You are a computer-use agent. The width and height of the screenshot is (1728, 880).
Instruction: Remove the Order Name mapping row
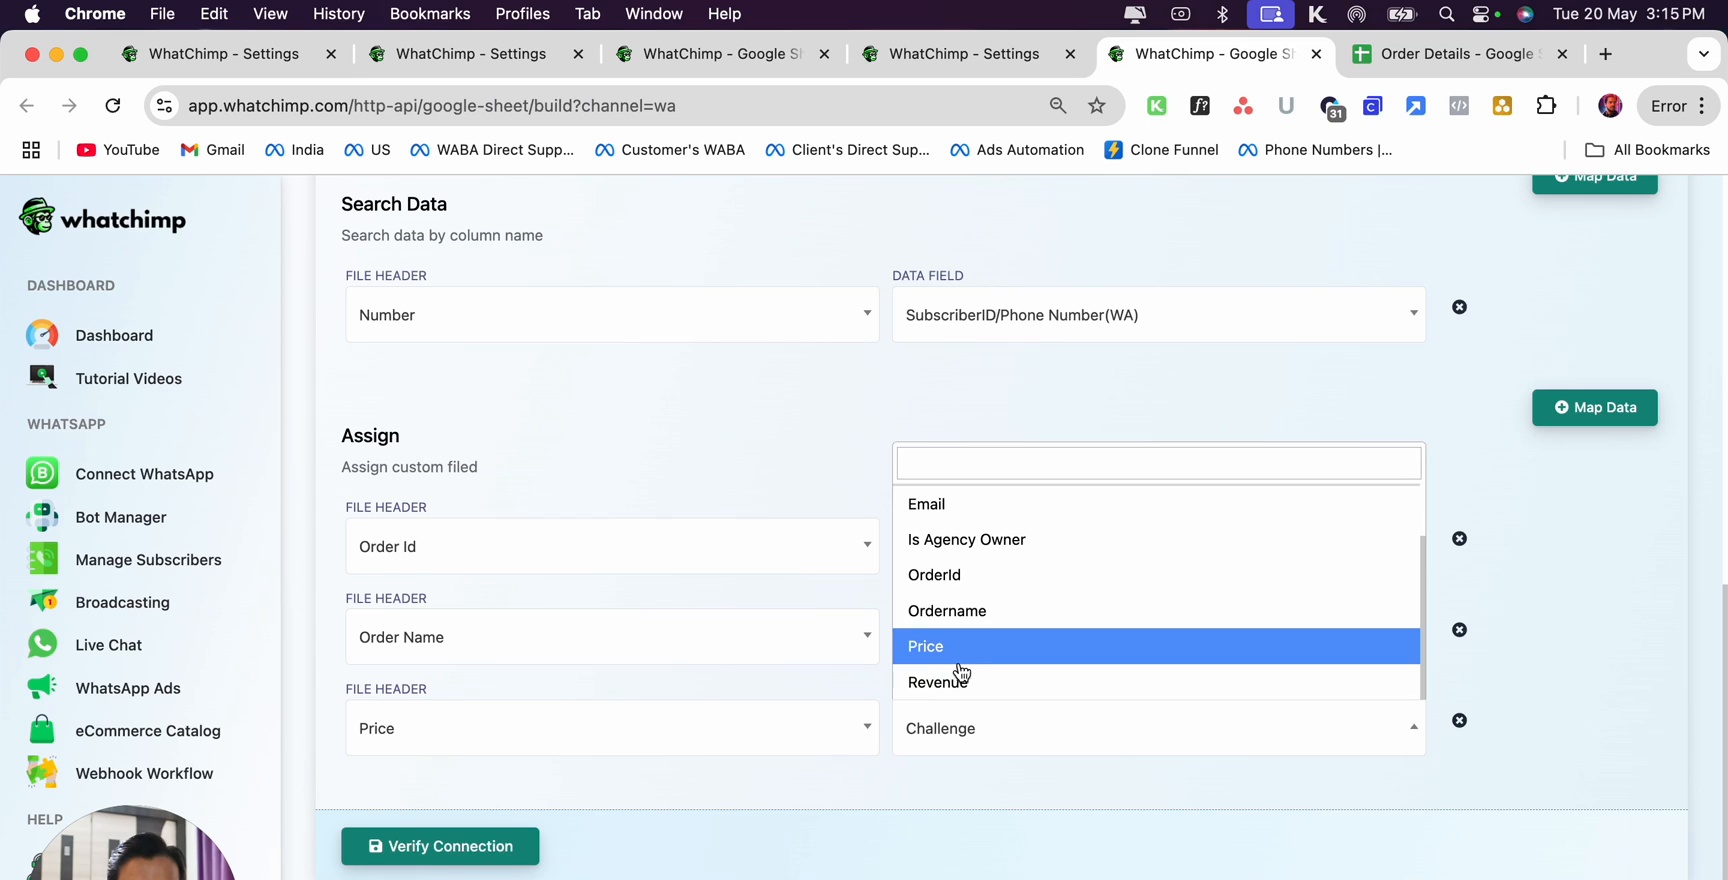pyautogui.click(x=1460, y=630)
